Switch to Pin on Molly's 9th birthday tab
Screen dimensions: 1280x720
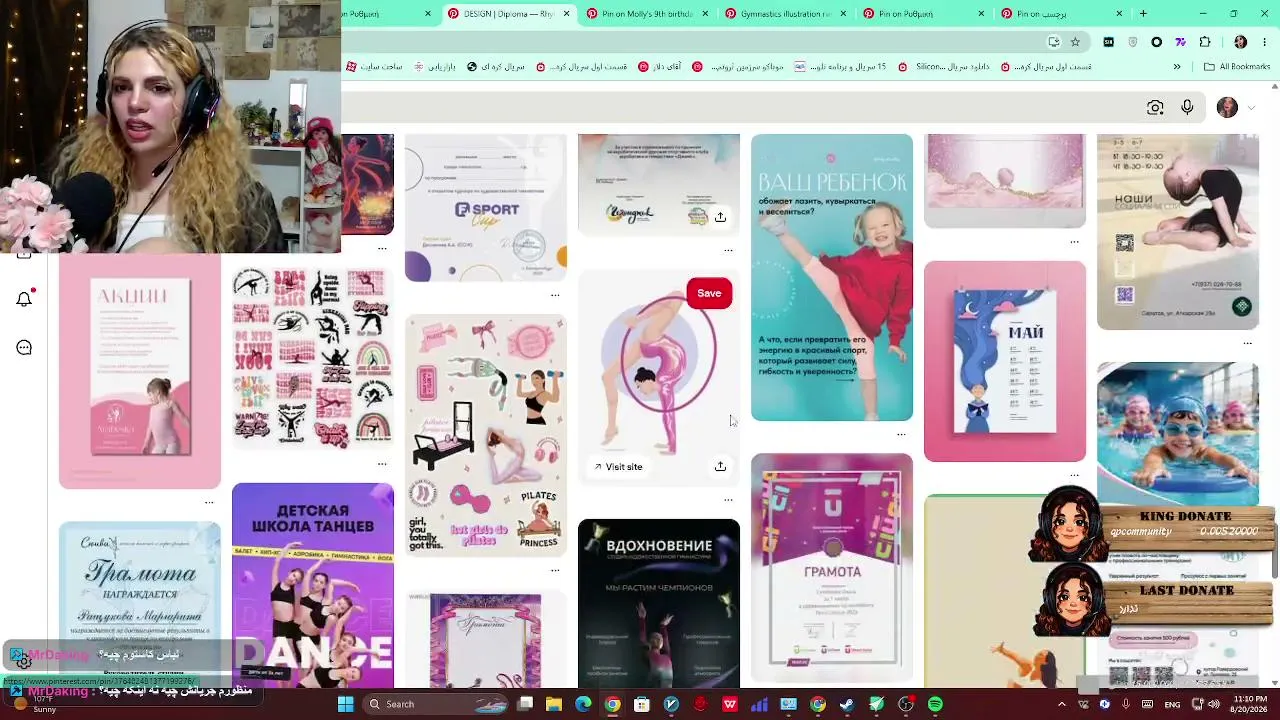click(647, 14)
